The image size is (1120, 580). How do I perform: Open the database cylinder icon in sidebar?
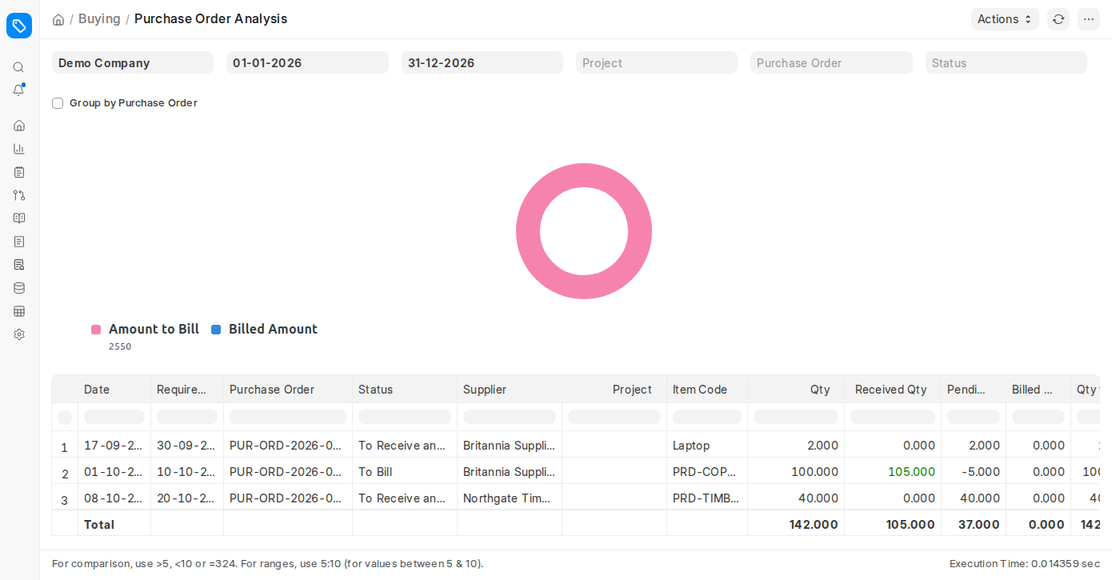(x=19, y=288)
